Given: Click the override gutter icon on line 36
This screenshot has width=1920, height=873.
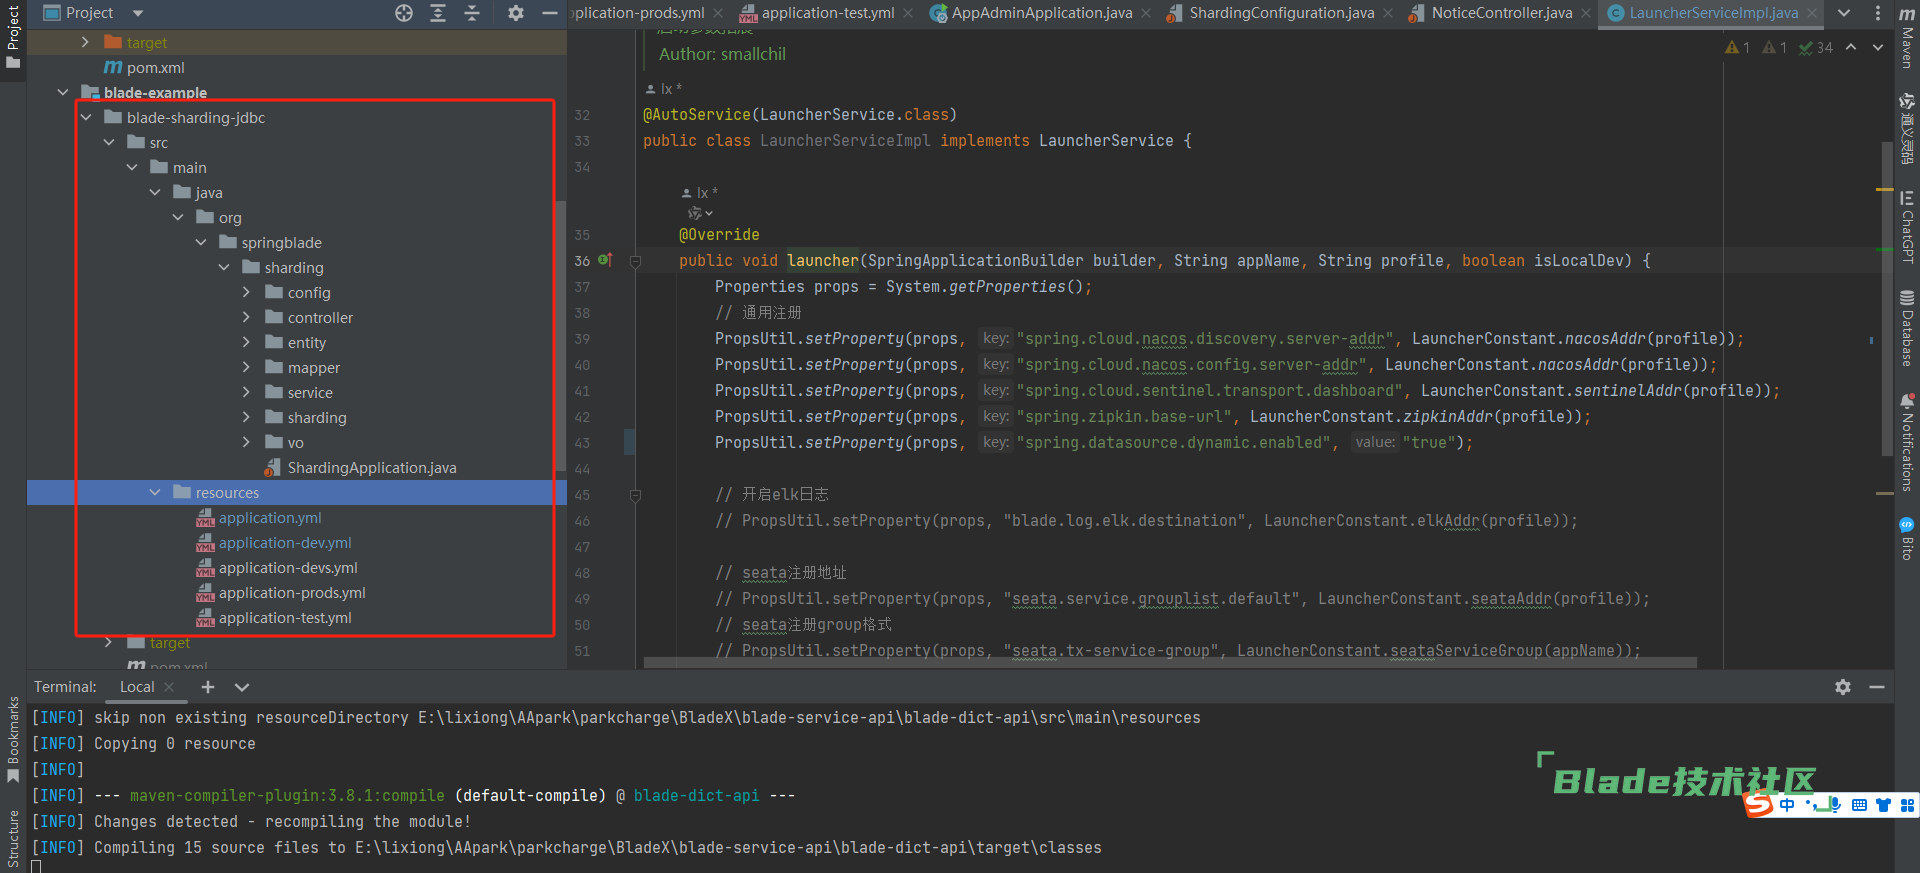Looking at the screenshot, I should click(x=605, y=260).
